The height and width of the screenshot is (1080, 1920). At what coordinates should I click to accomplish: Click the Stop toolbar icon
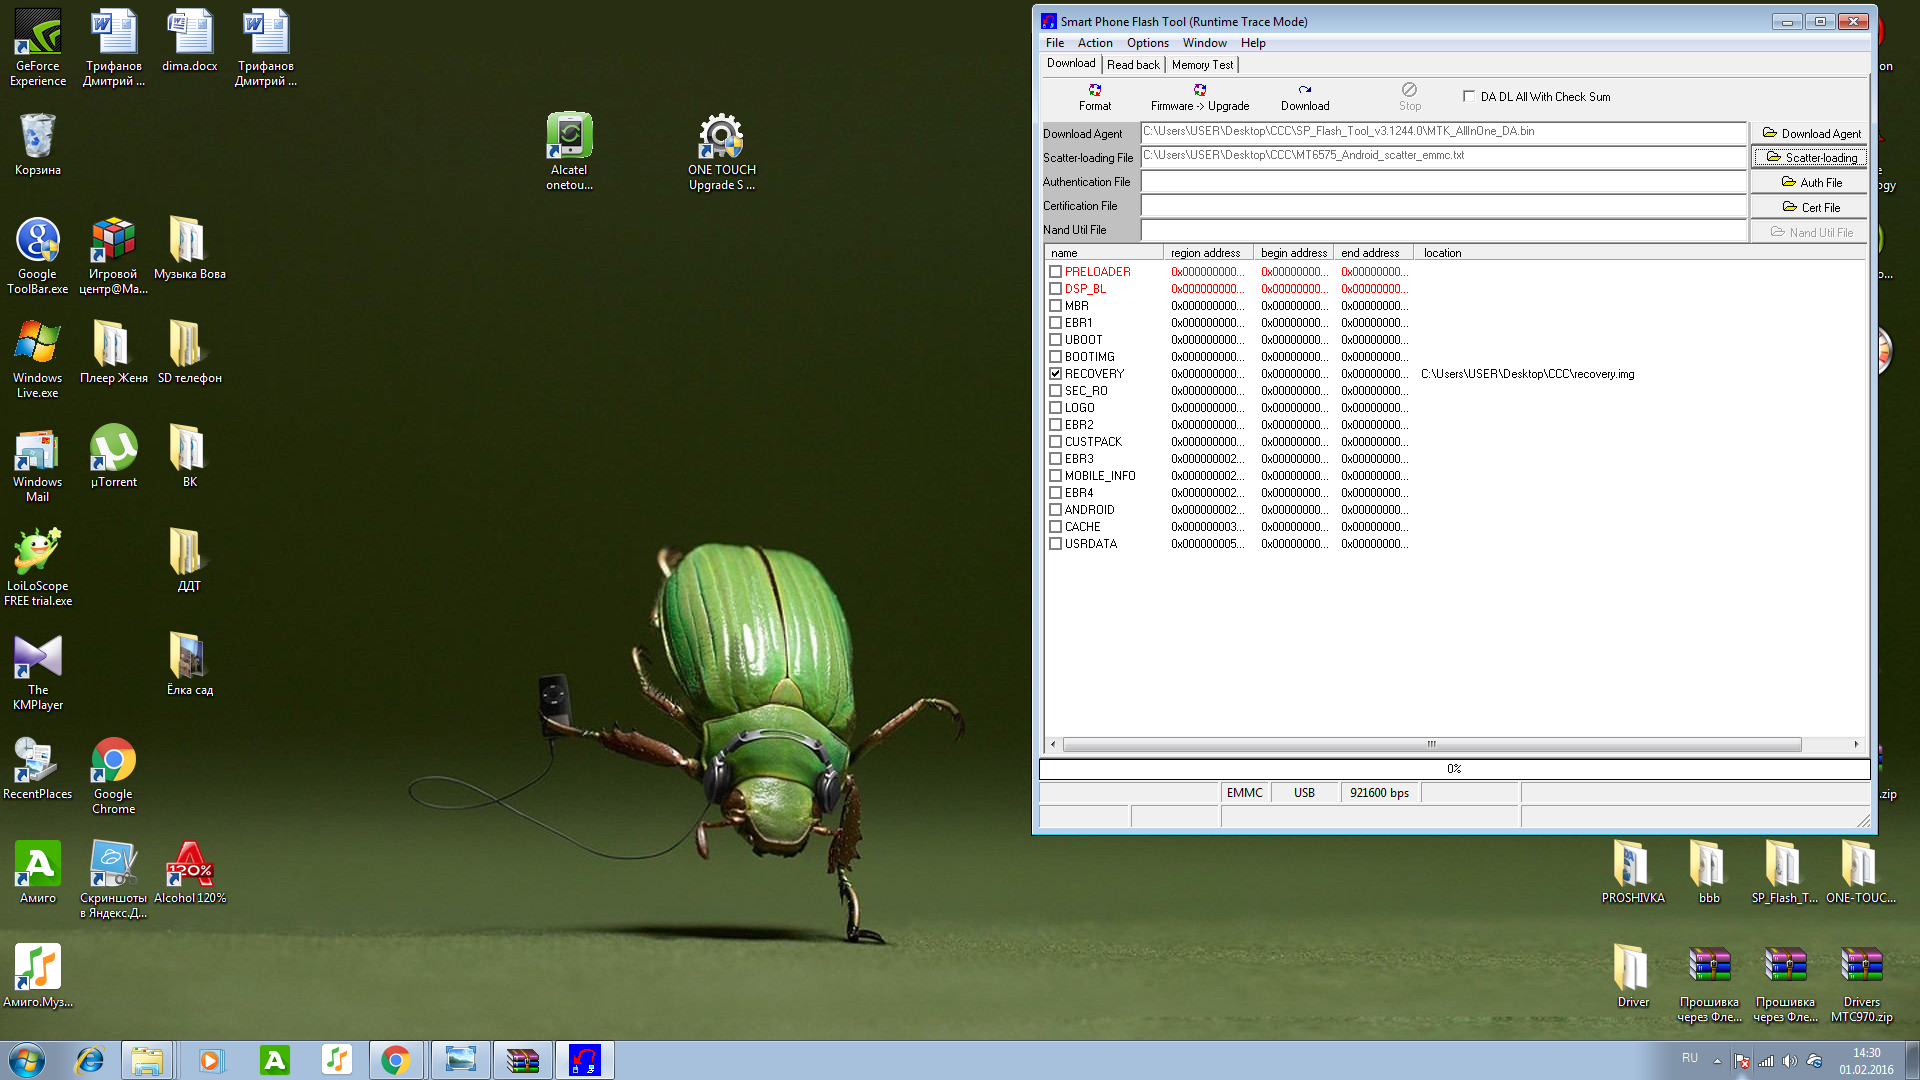point(1409,91)
